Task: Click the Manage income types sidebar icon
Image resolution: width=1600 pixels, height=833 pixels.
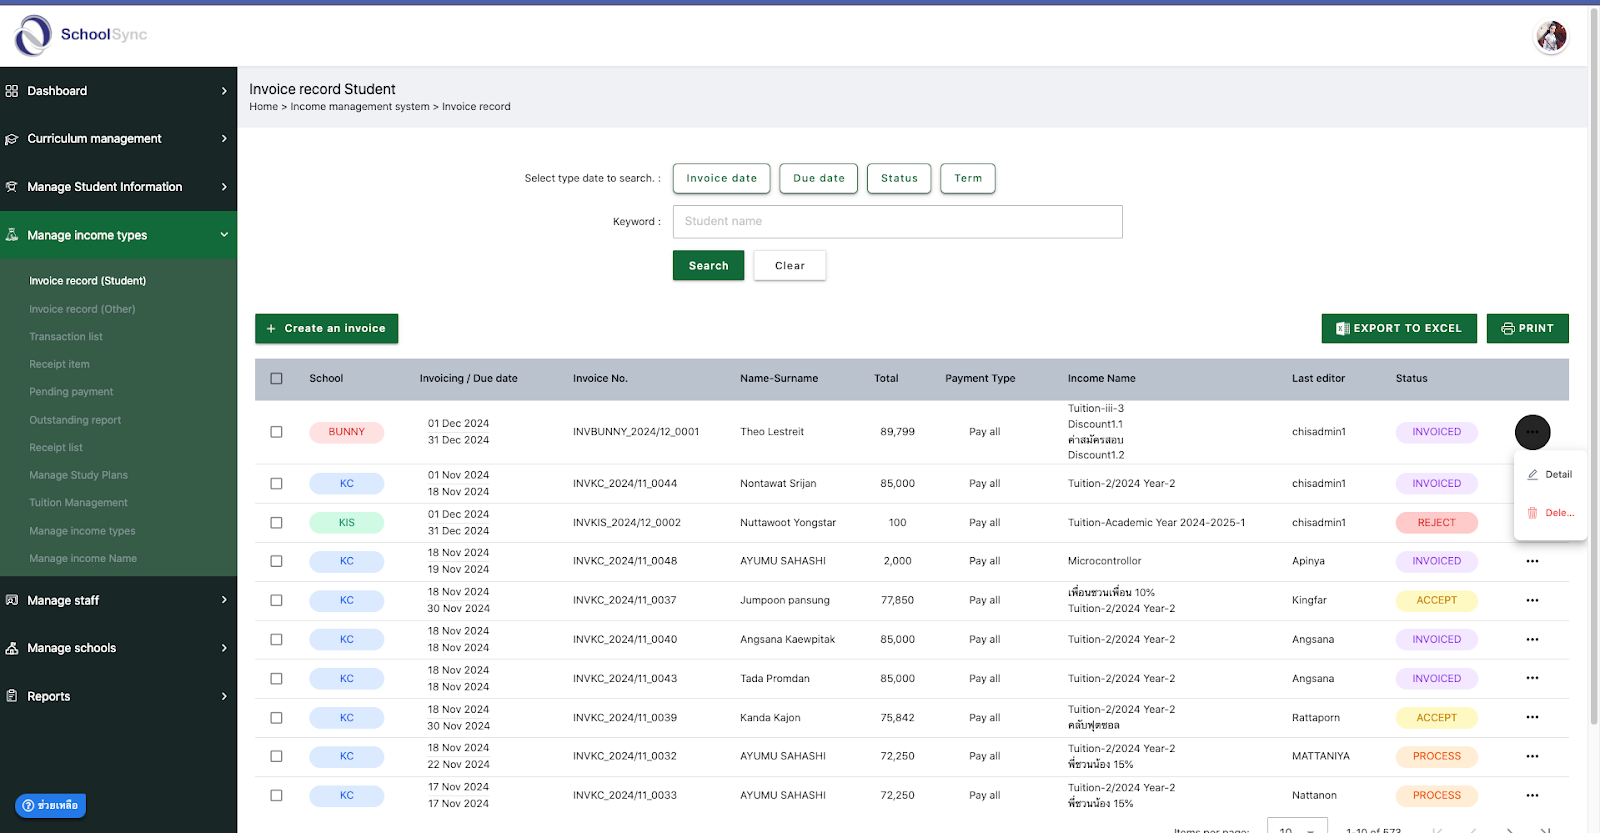Action: point(12,235)
